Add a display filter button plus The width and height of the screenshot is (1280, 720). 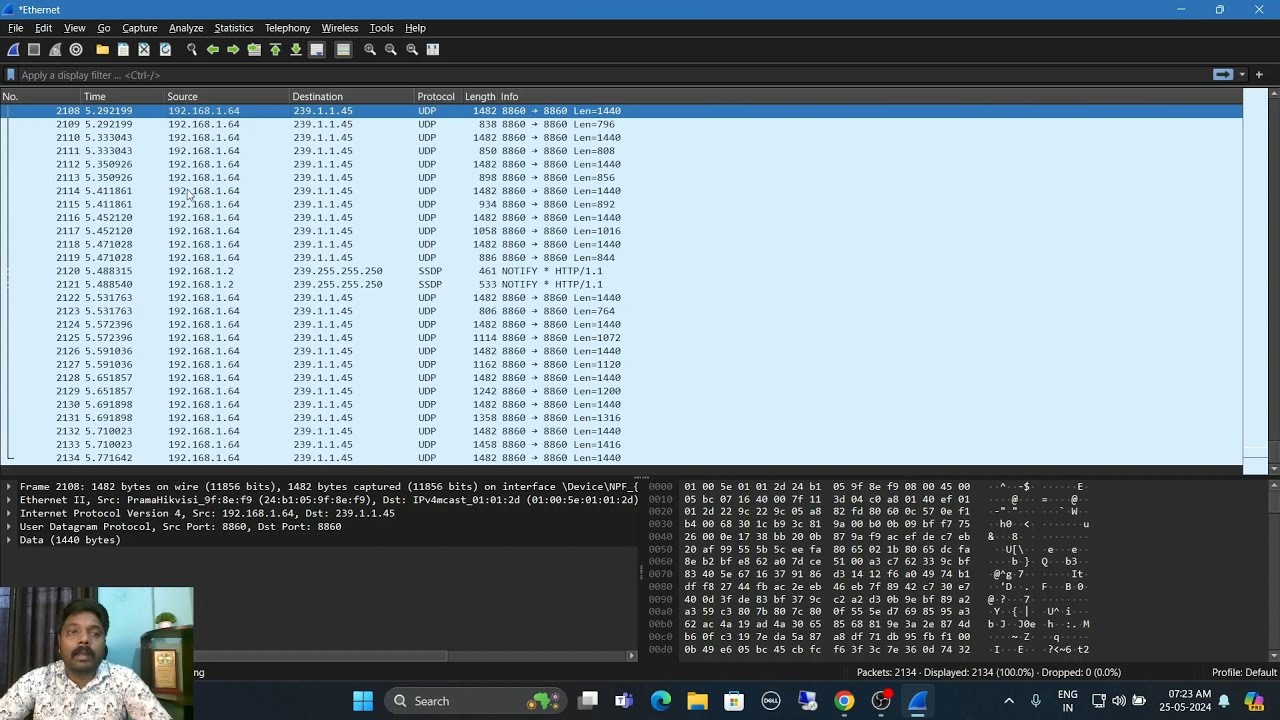point(1259,75)
